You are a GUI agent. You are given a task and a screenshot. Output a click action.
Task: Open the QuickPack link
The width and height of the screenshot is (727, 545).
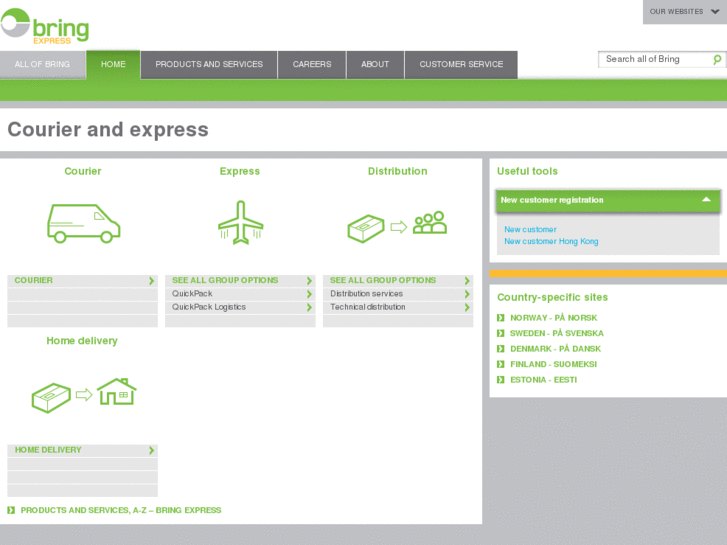[192, 294]
